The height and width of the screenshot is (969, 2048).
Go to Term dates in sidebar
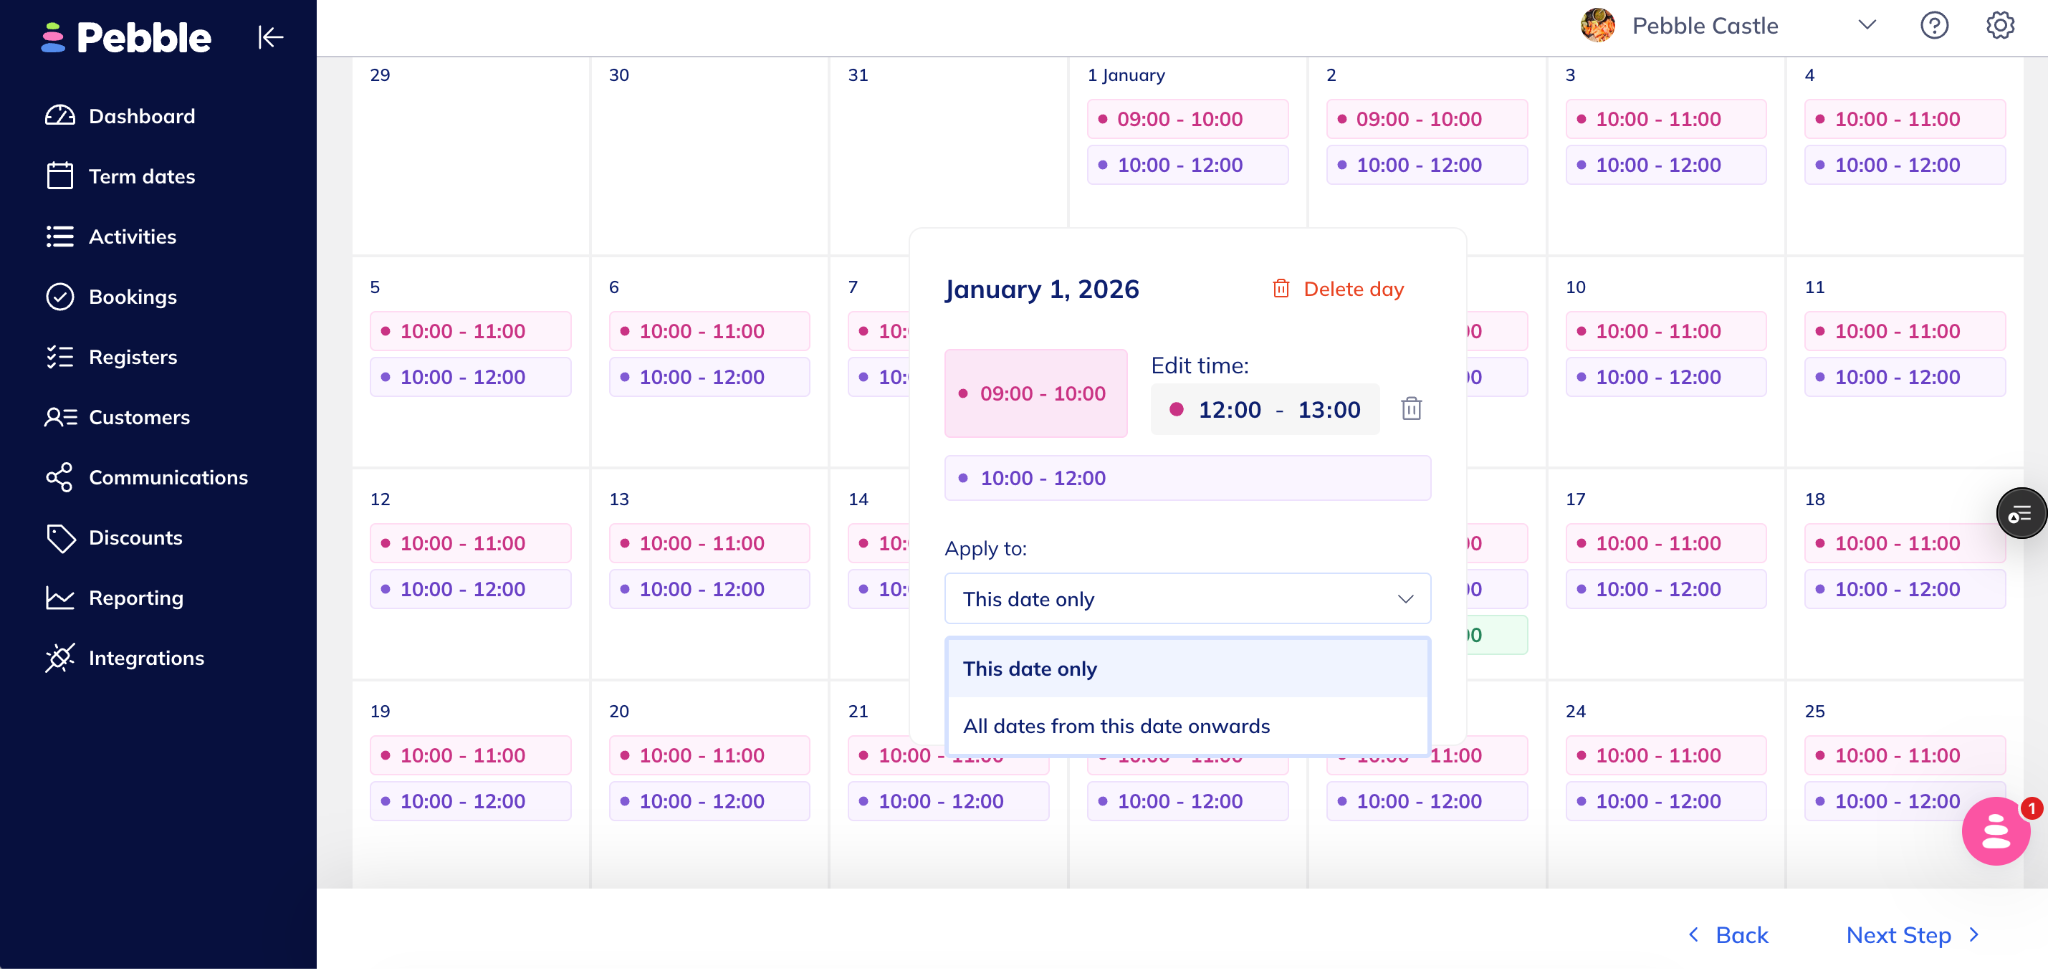point(141,177)
